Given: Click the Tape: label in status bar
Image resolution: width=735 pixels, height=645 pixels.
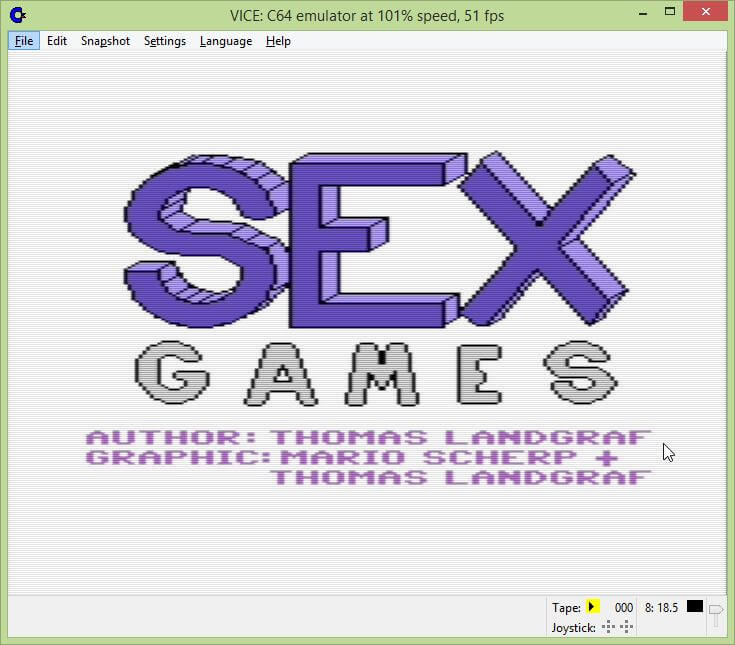Looking at the screenshot, I should tap(566, 608).
